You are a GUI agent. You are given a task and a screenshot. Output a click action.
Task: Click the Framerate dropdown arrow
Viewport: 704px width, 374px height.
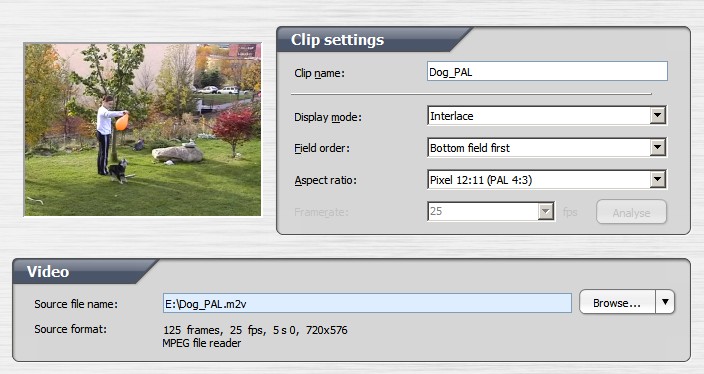coord(546,211)
